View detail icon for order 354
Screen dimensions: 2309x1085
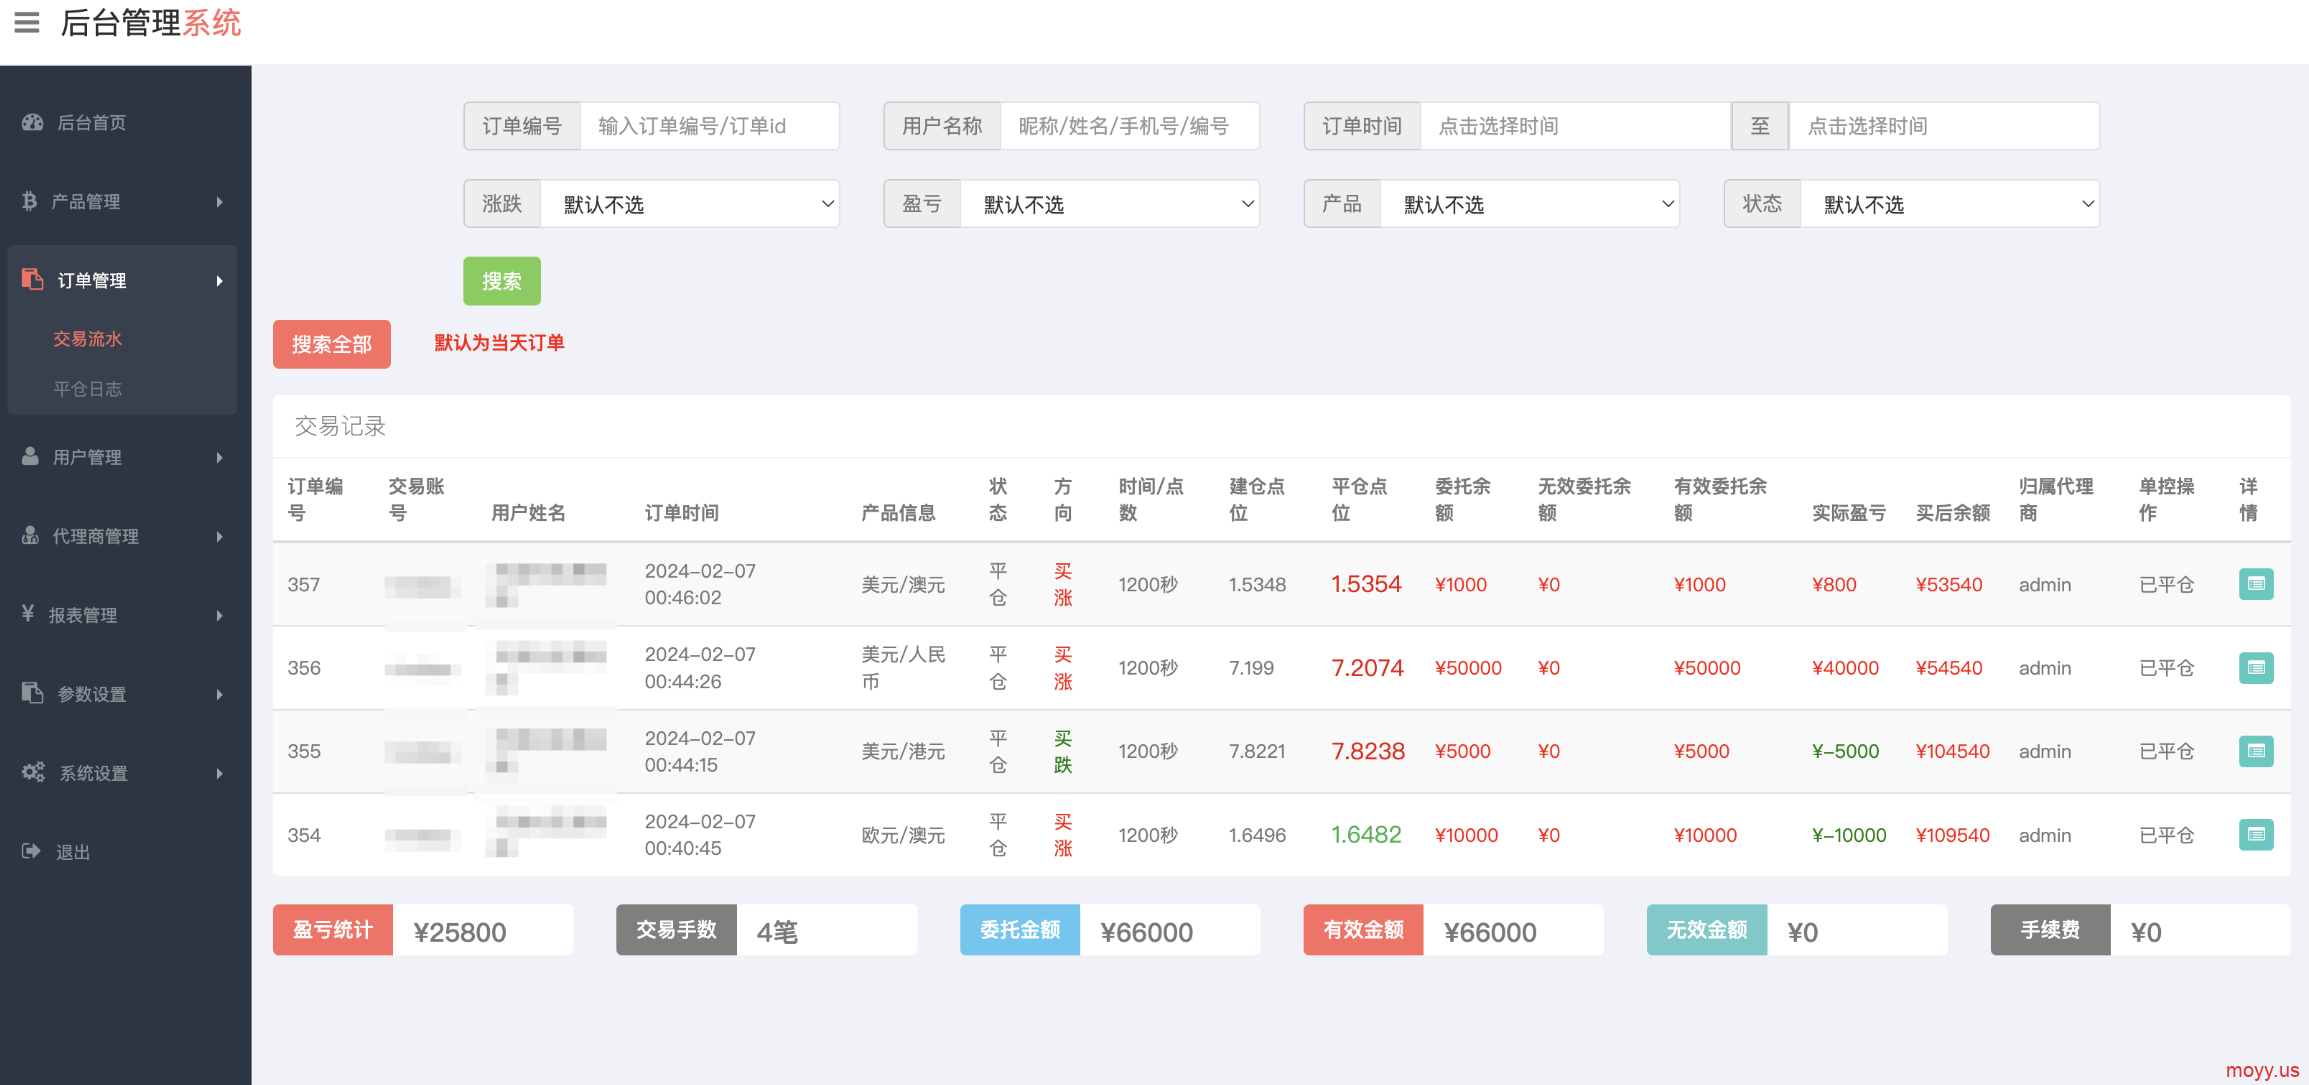coord(2255,835)
